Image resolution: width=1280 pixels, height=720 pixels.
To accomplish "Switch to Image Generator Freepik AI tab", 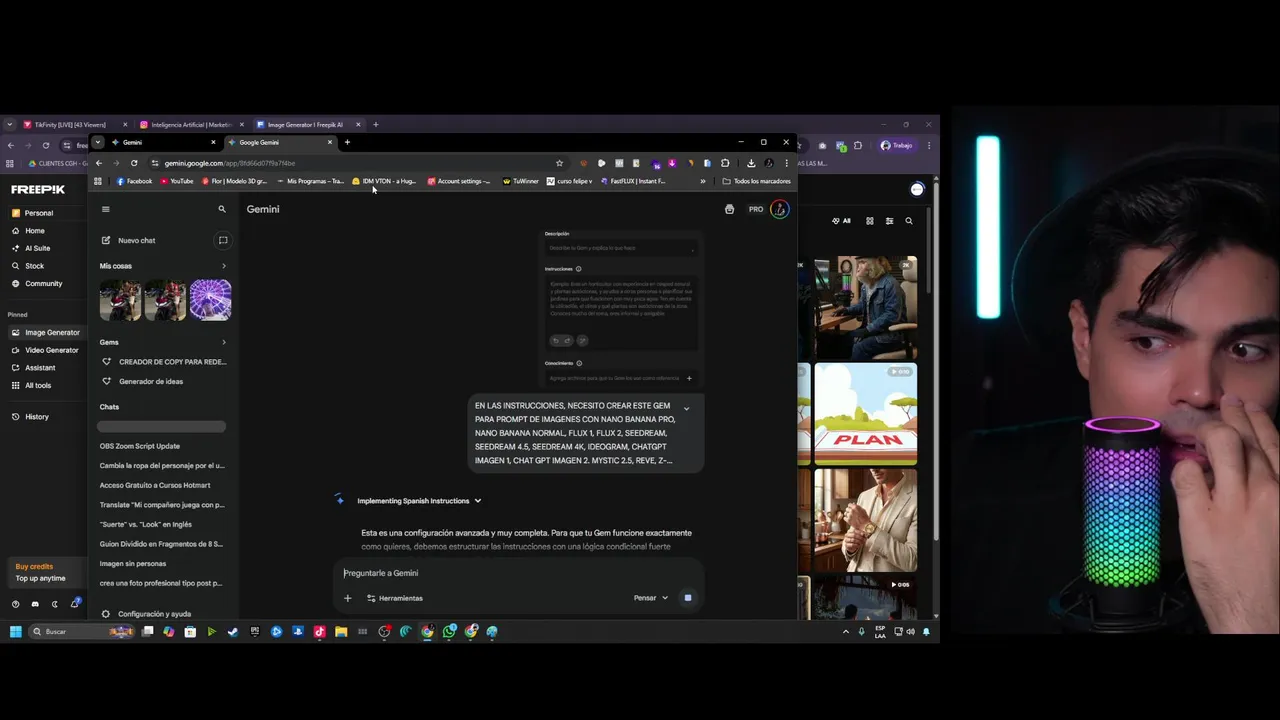I will 308,125.
